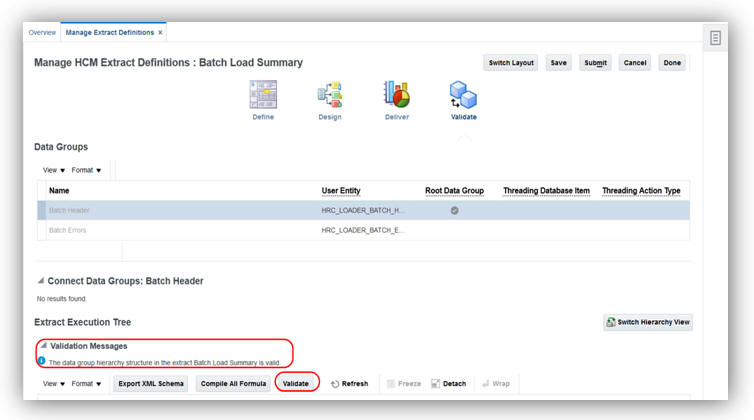Click the Switch Hierarchy View button
754x420 pixels.
coord(648,322)
